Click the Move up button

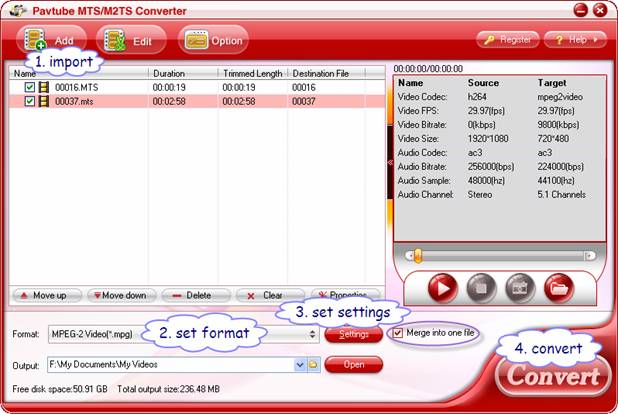click(47, 295)
